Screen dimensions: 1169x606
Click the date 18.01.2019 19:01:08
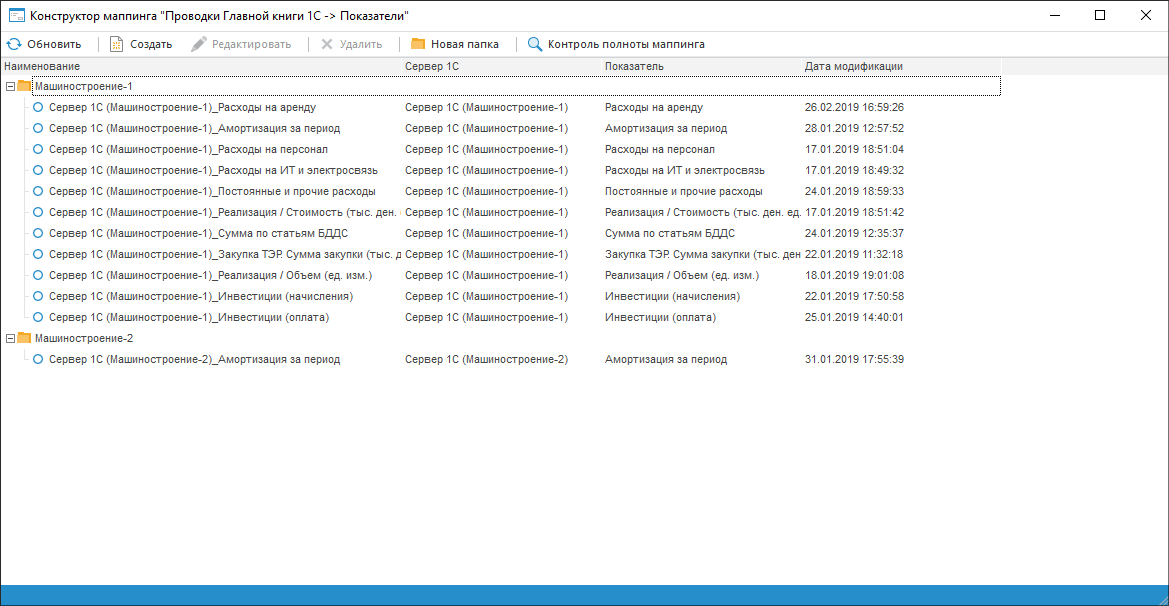point(854,275)
